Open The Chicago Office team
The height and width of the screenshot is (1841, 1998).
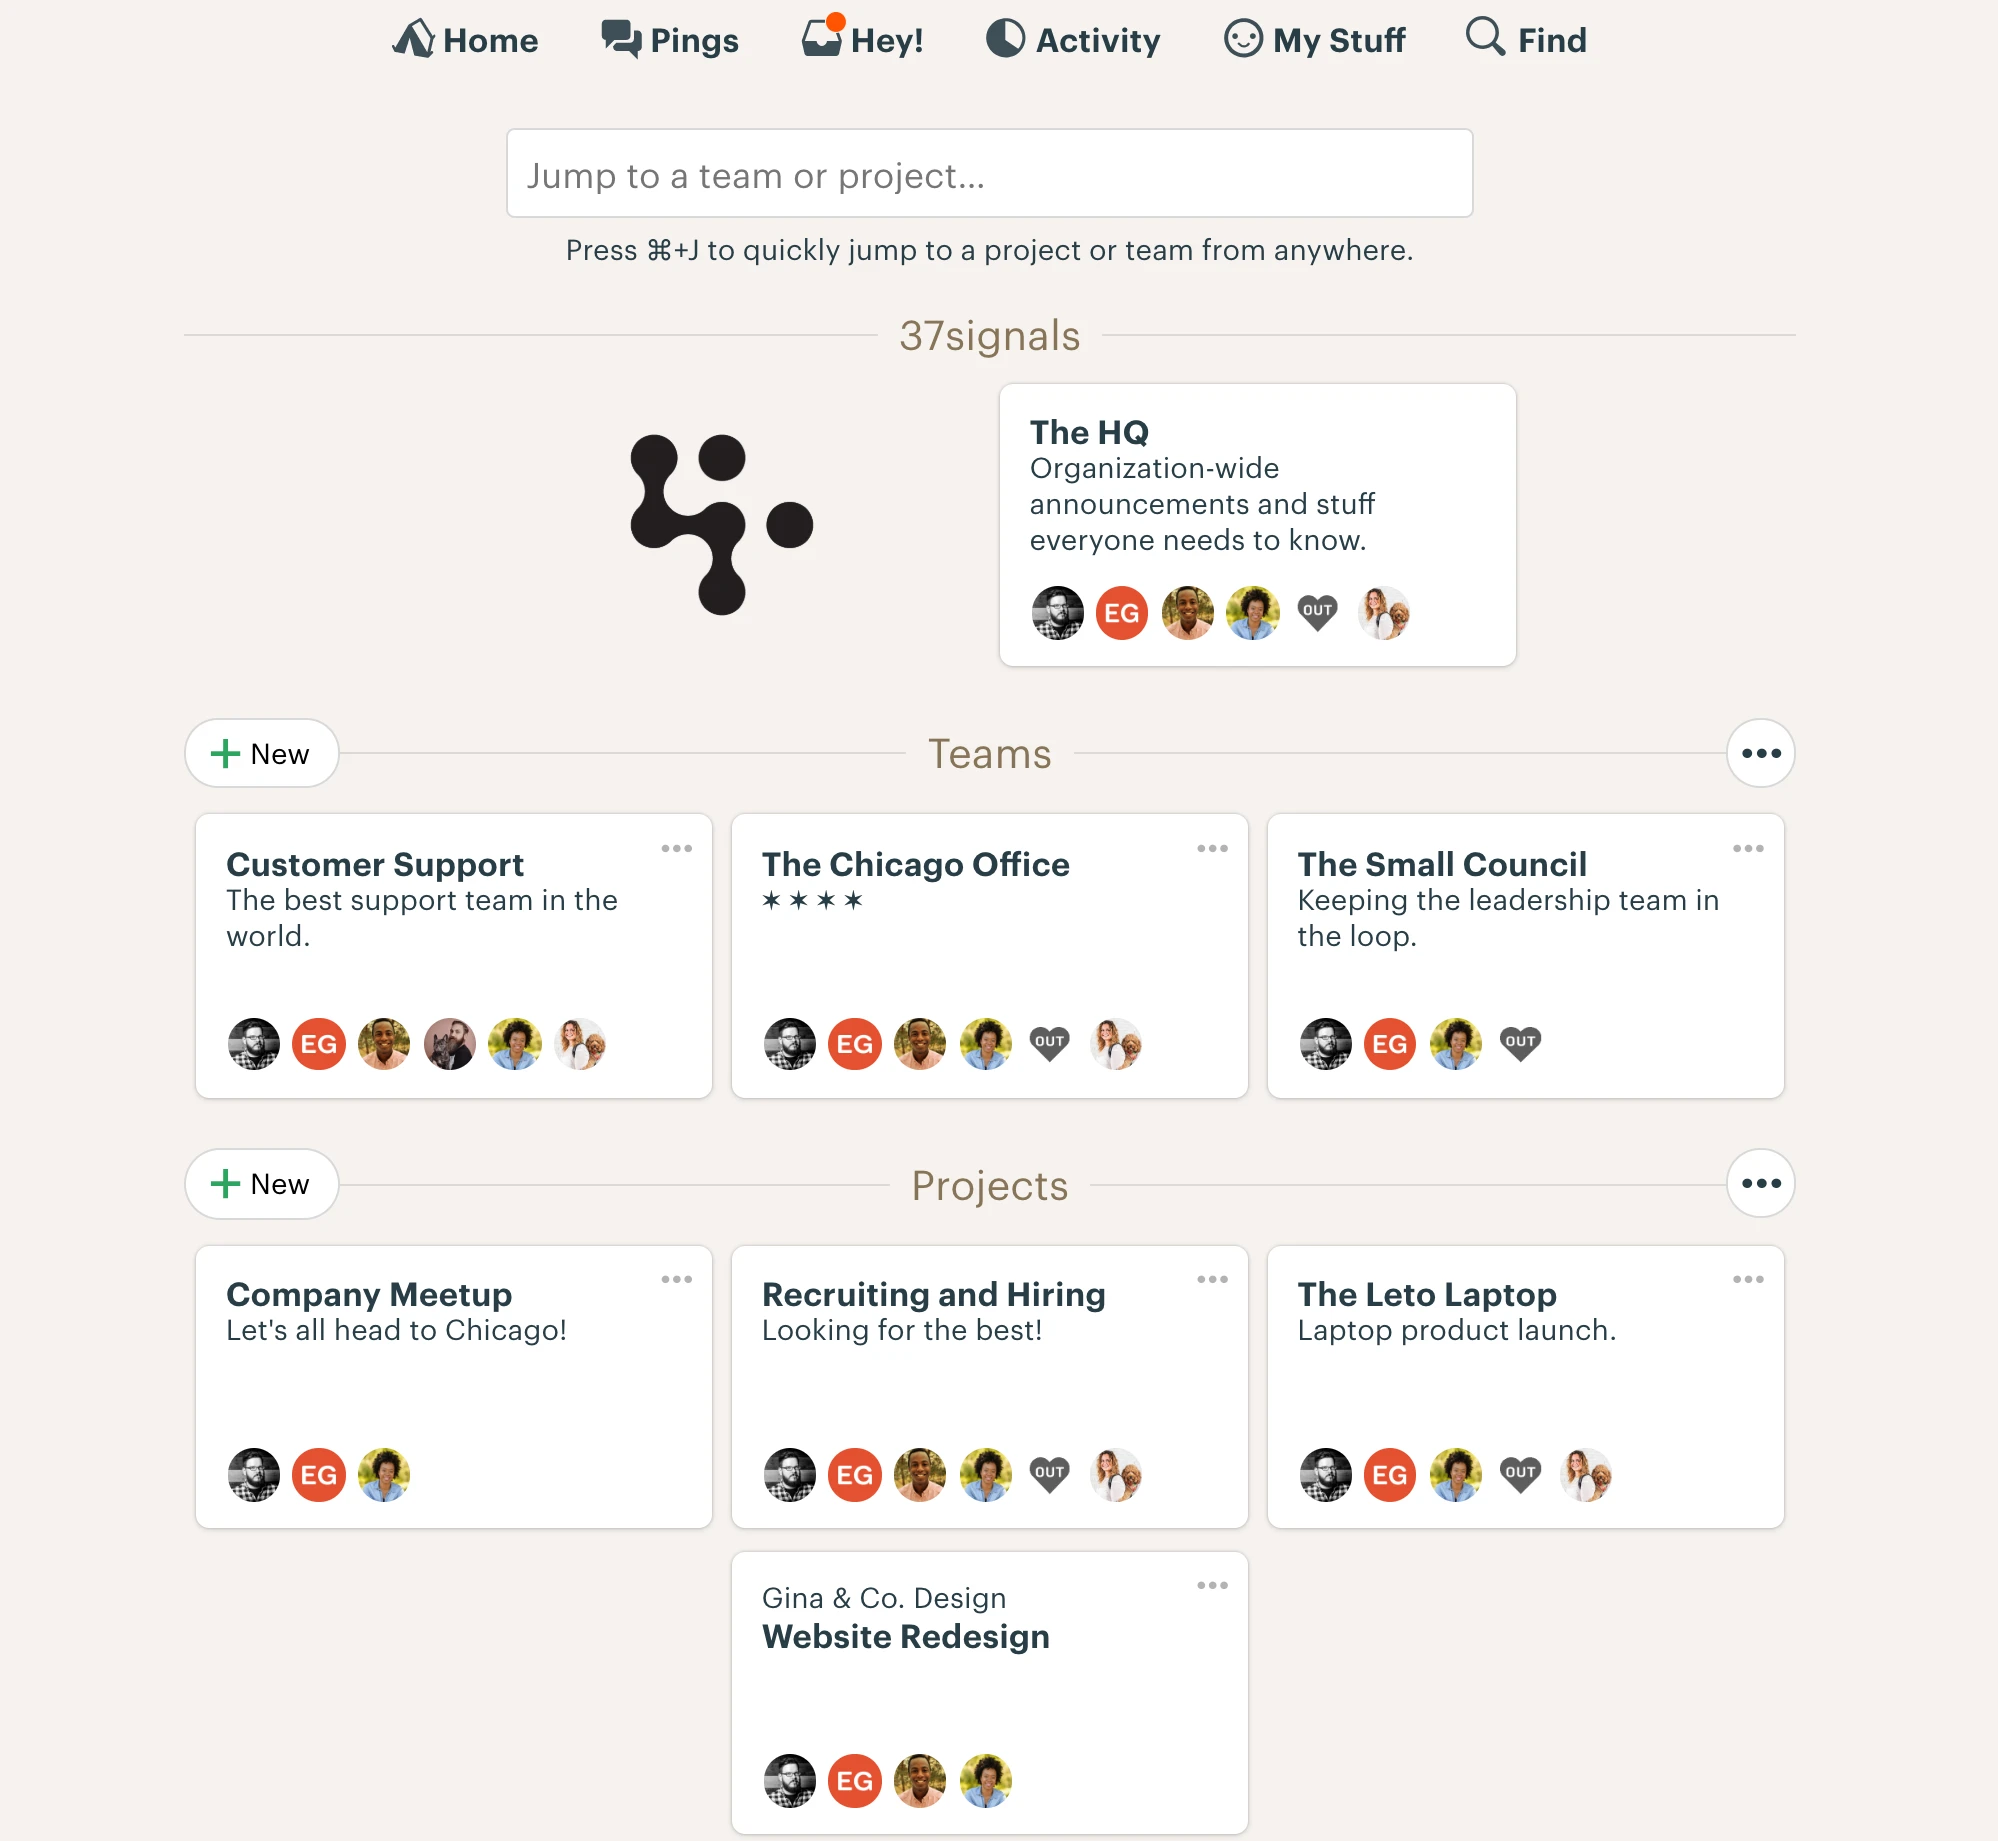coord(915,864)
